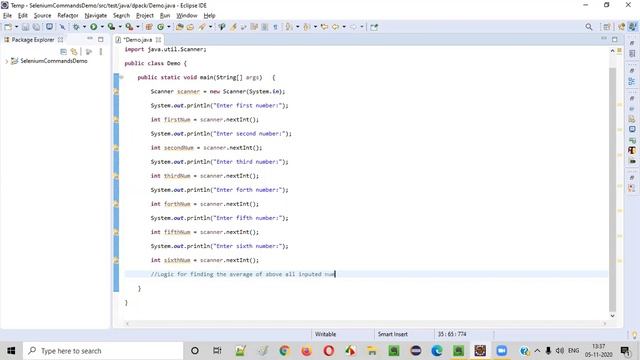Open the Refactor menu
This screenshot has height=360, width=640.
[x=68, y=16]
